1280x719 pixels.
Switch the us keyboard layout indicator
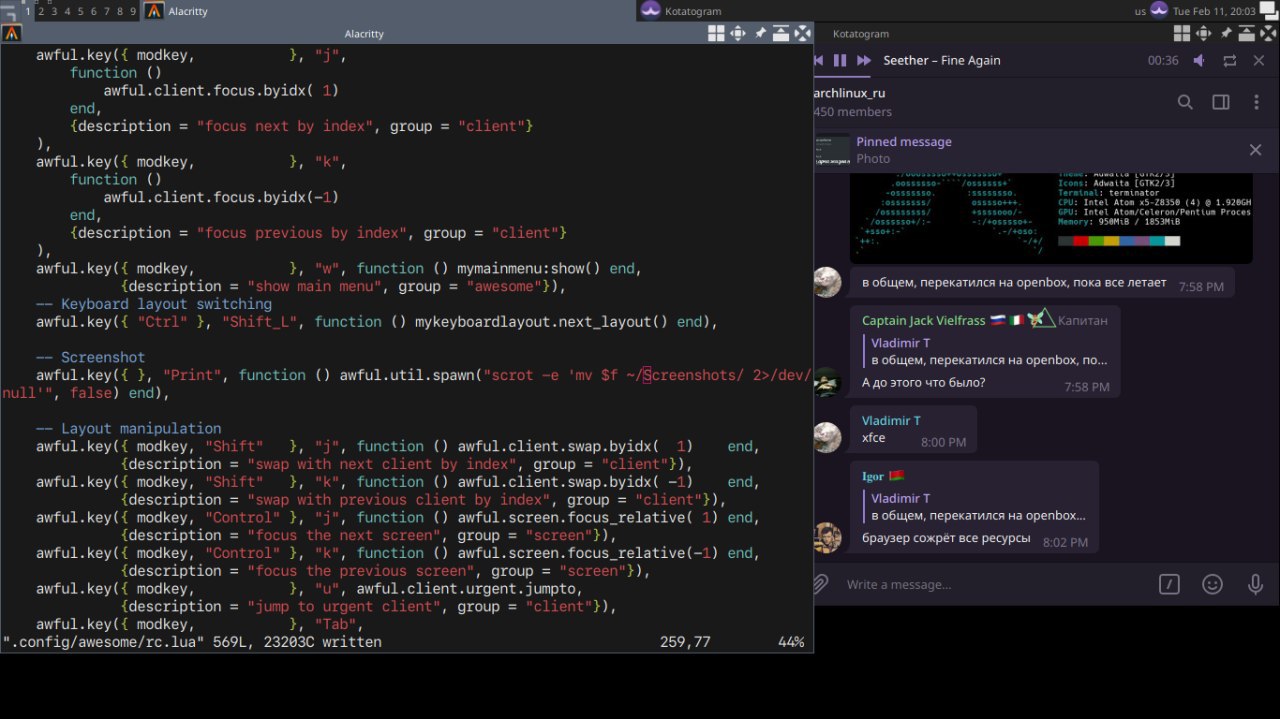pyautogui.click(x=1140, y=12)
